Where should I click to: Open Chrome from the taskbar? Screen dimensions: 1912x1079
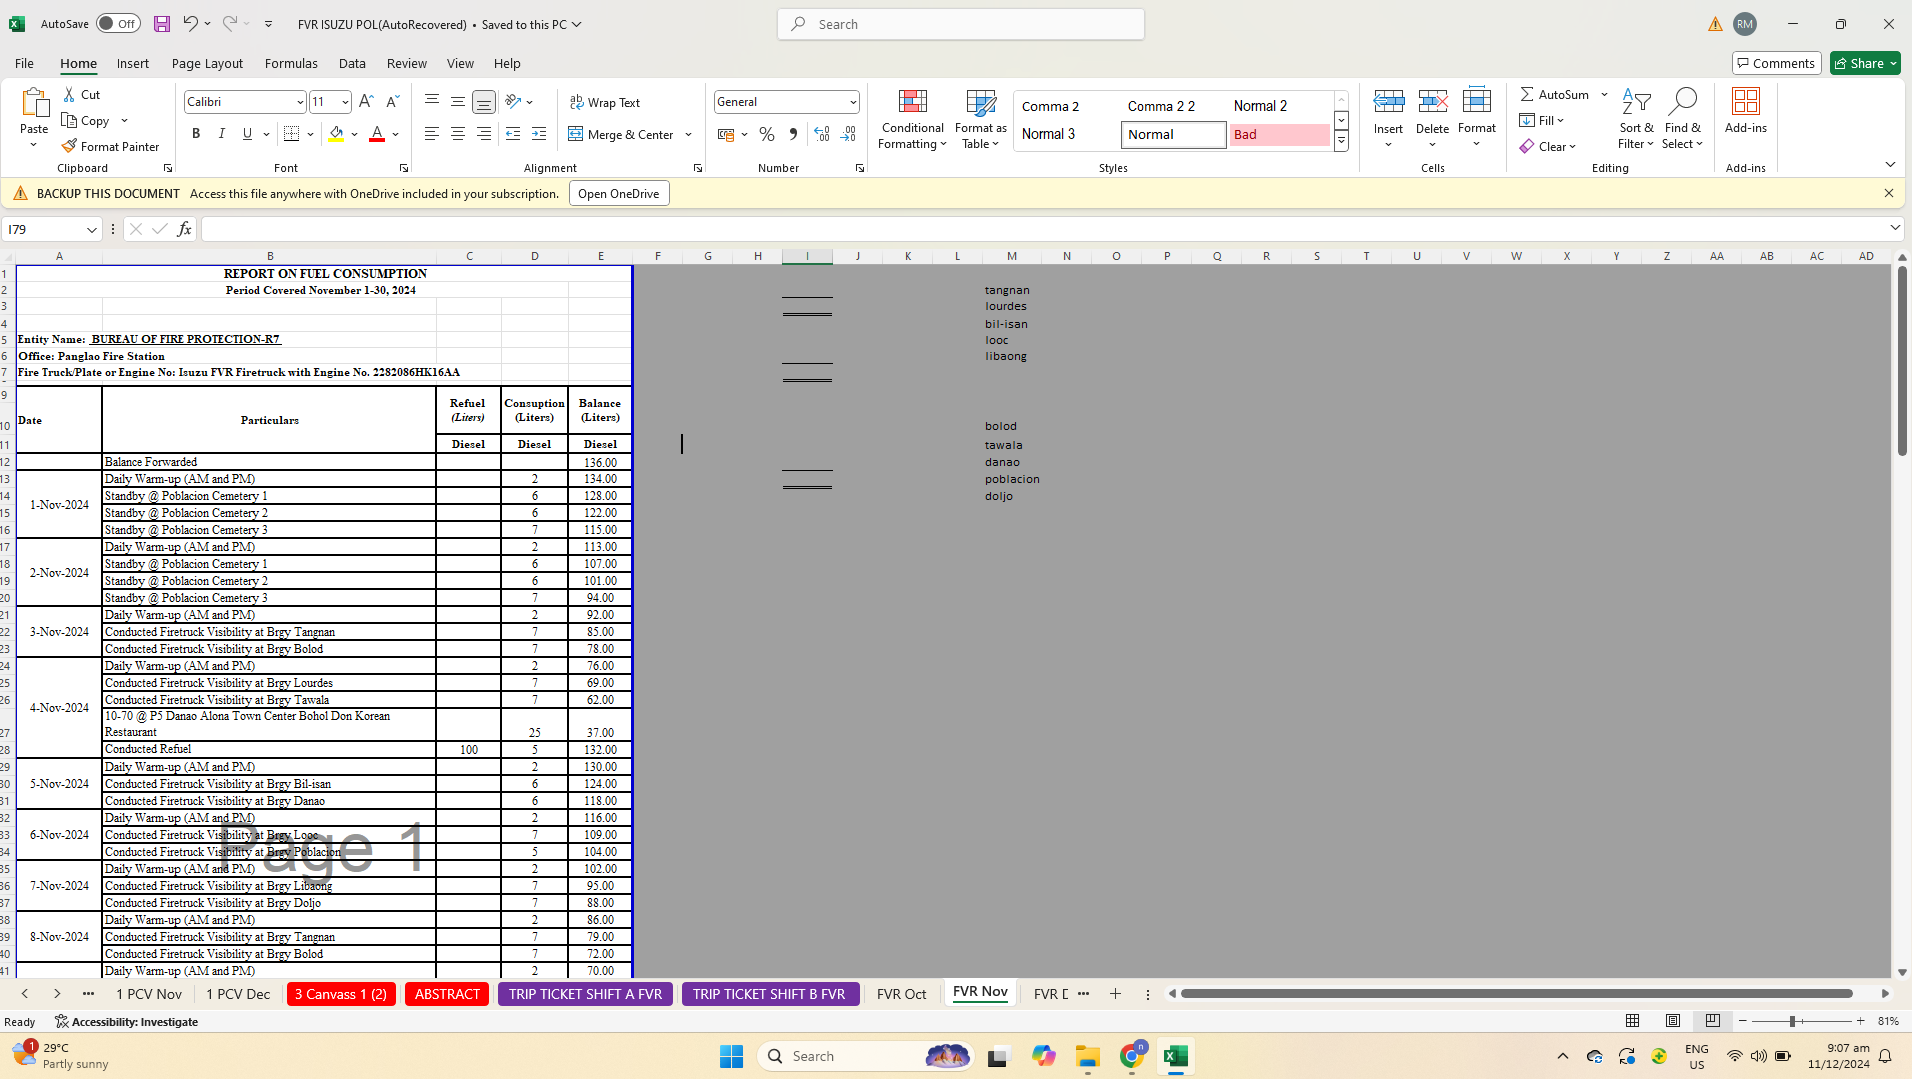pyautogui.click(x=1132, y=1056)
